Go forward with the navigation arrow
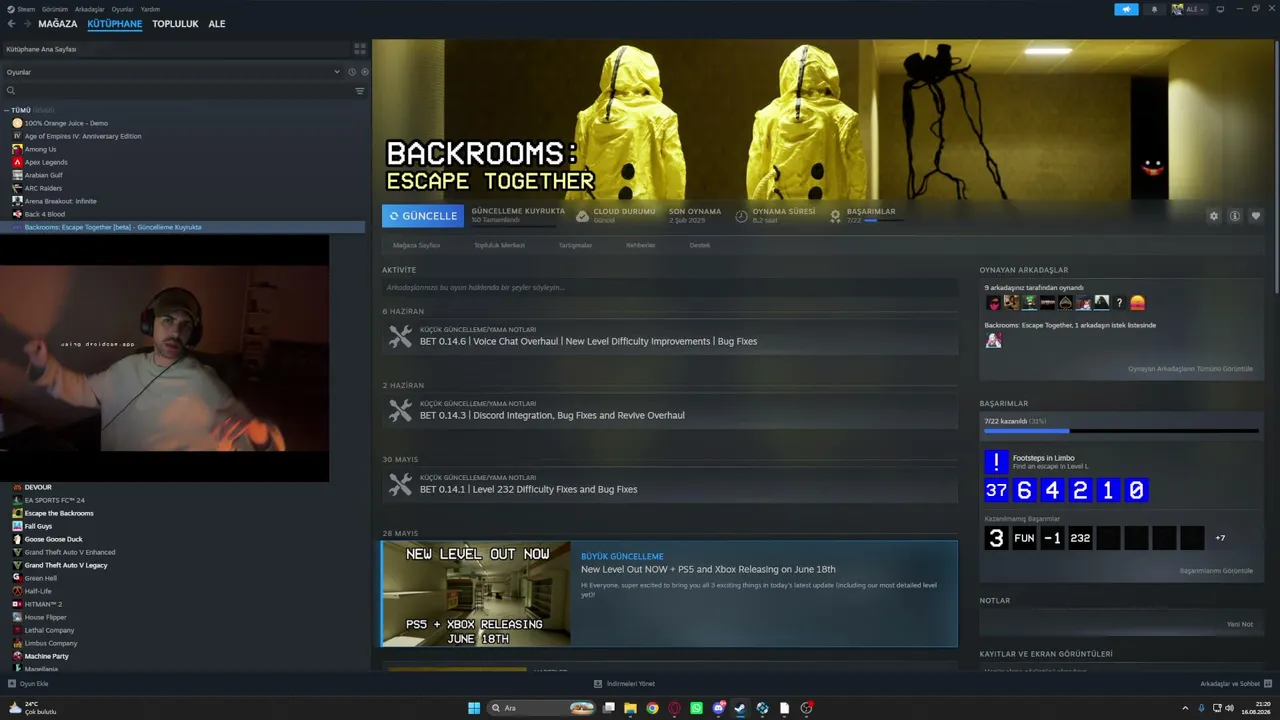Viewport: 1280px width, 720px height. [26, 24]
